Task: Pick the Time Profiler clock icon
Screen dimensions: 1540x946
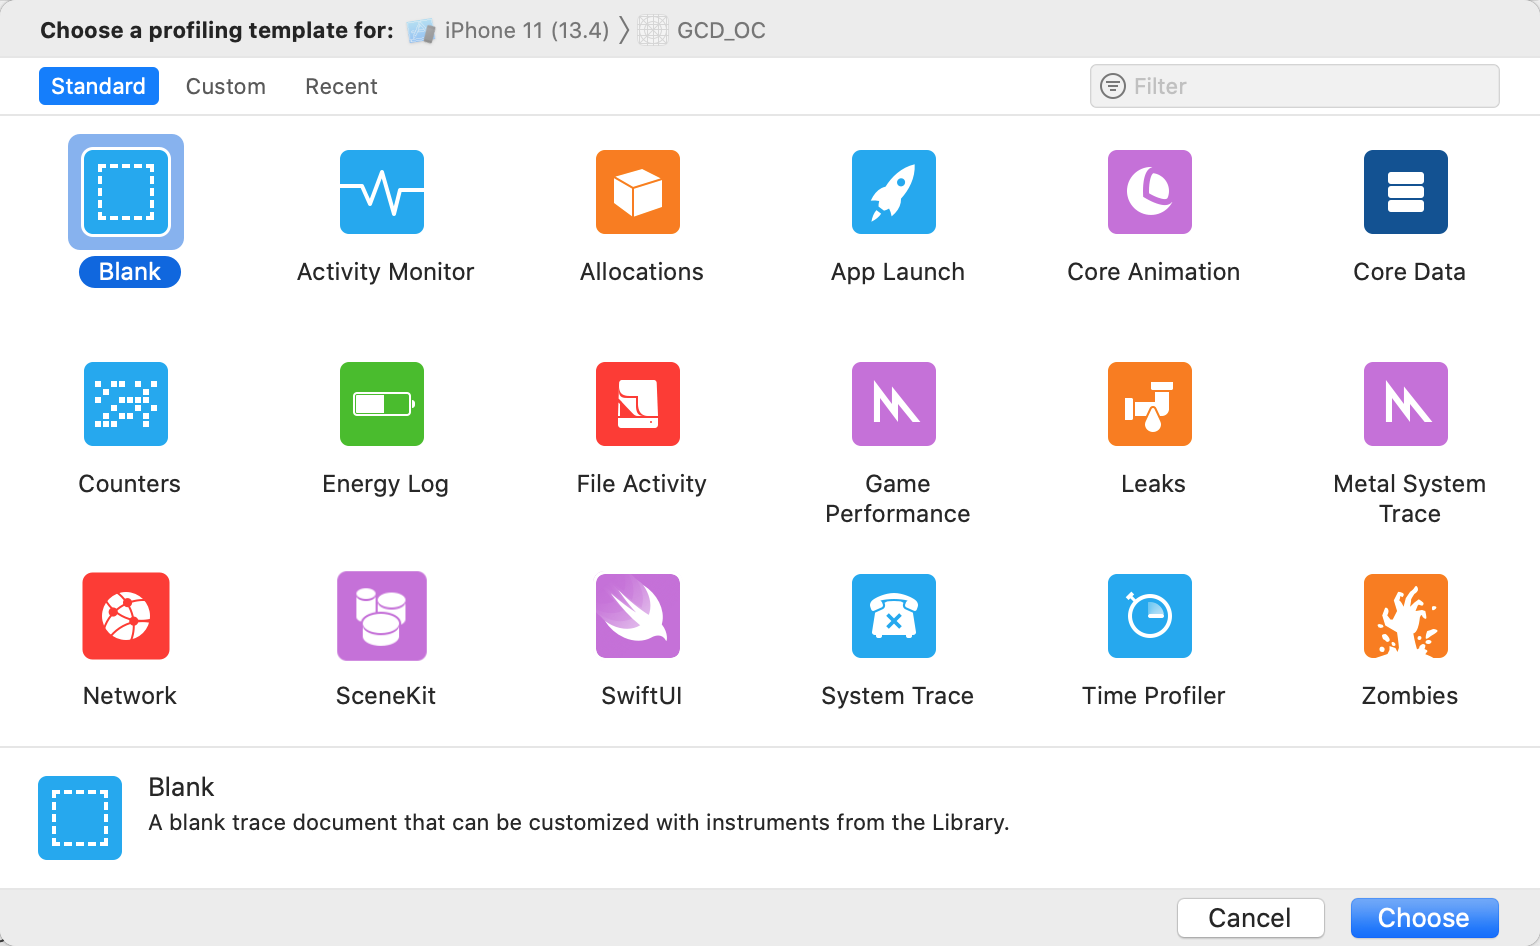Action: tap(1150, 616)
